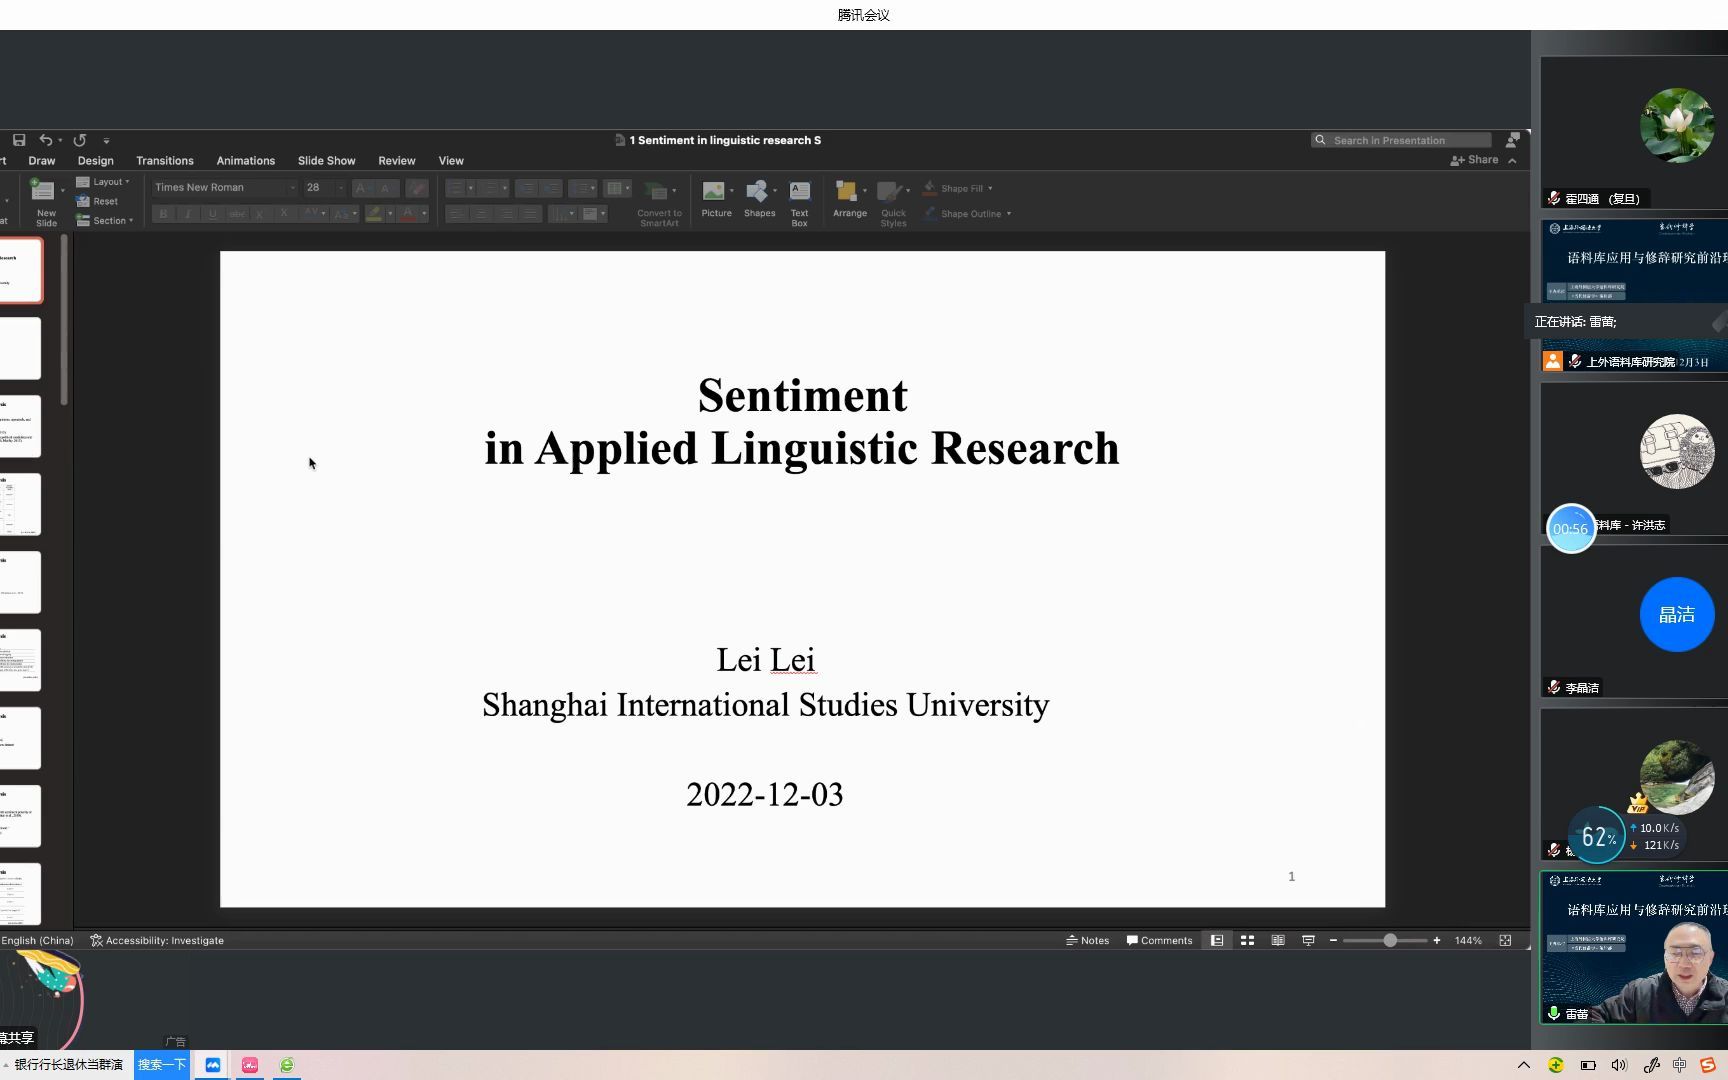Insert a Picture from the ribbon
1728x1080 pixels.
(x=717, y=199)
